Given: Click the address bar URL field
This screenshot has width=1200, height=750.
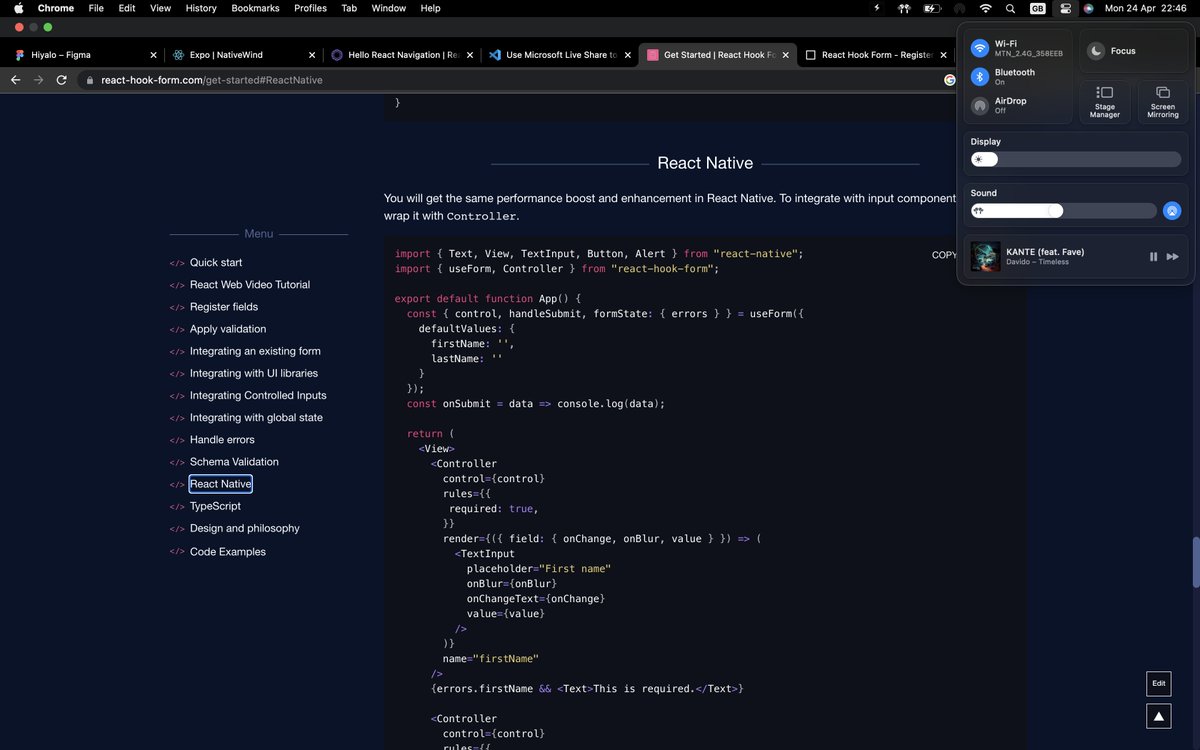Looking at the screenshot, I should 515,80.
